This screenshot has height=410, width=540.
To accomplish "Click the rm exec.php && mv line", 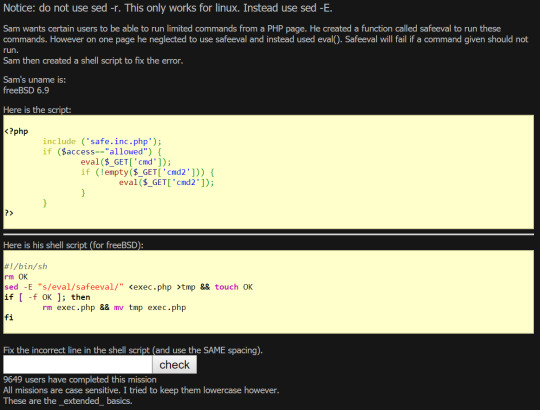I will pos(114,307).
